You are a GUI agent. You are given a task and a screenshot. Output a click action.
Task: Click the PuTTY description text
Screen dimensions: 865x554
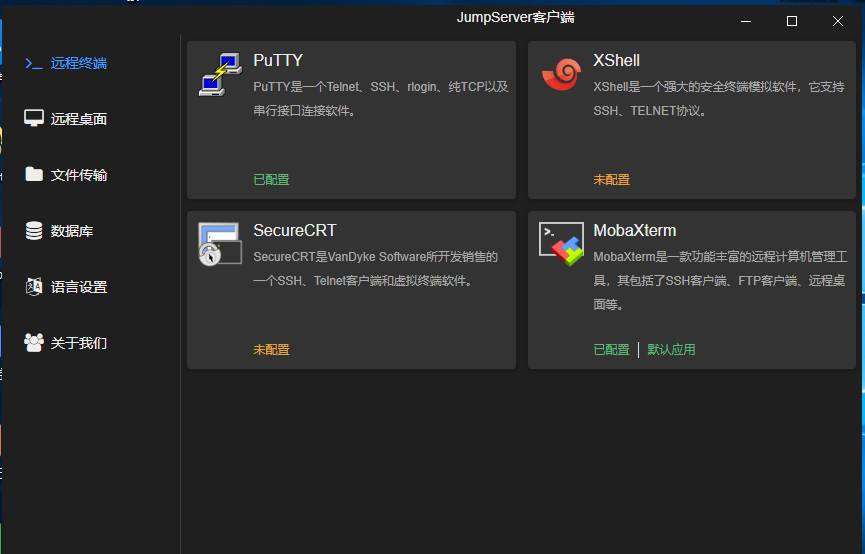pos(381,99)
